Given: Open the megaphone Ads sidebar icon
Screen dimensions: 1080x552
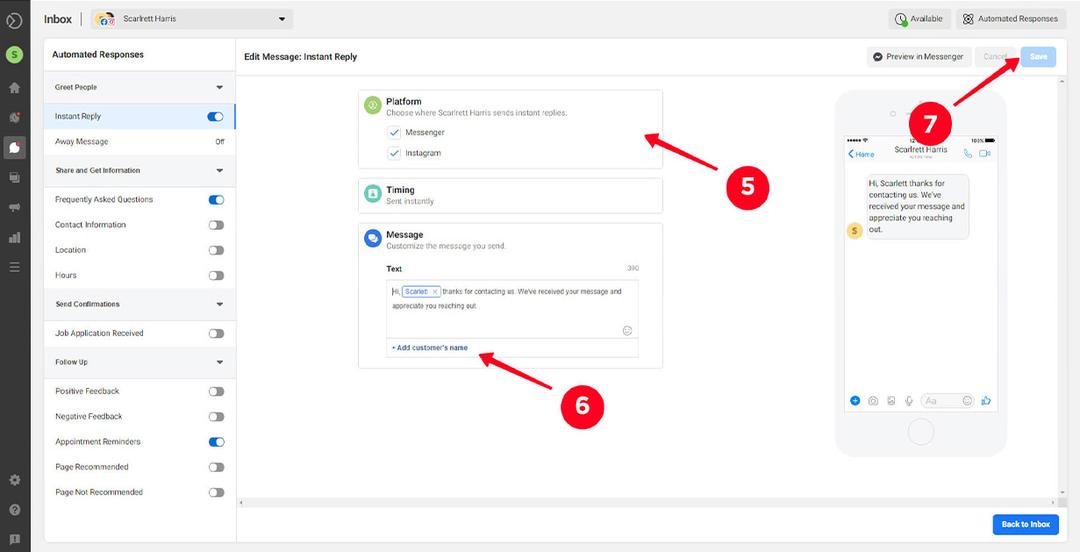Looking at the screenshot, I should pos(14,207).
